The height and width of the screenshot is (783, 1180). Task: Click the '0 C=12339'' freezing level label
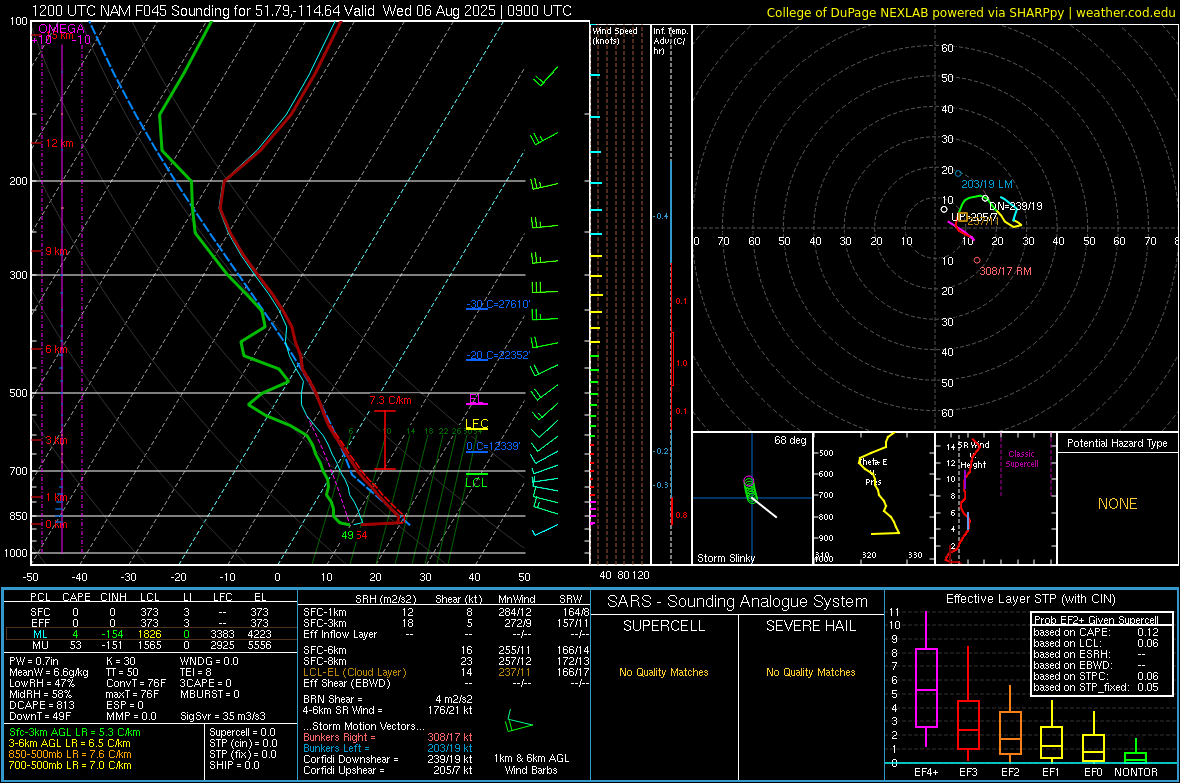493,446
